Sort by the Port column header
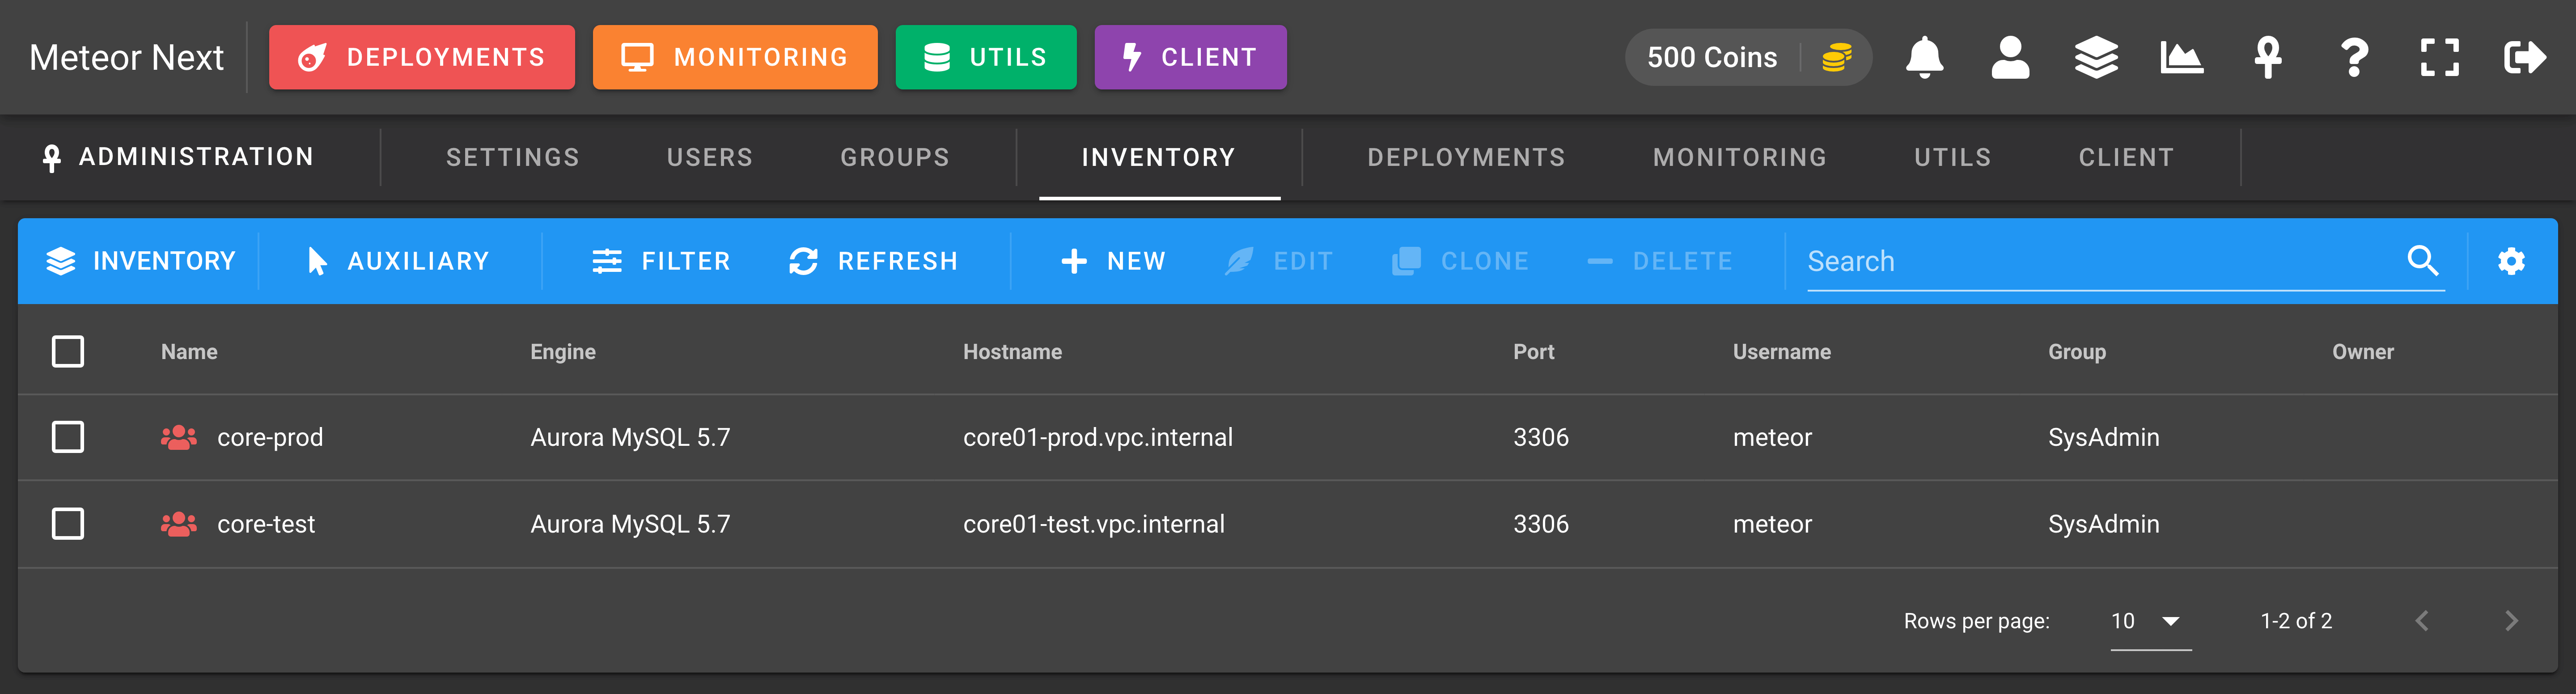The width and height of the screenshot is (2576, 694). pos(1534,352)
